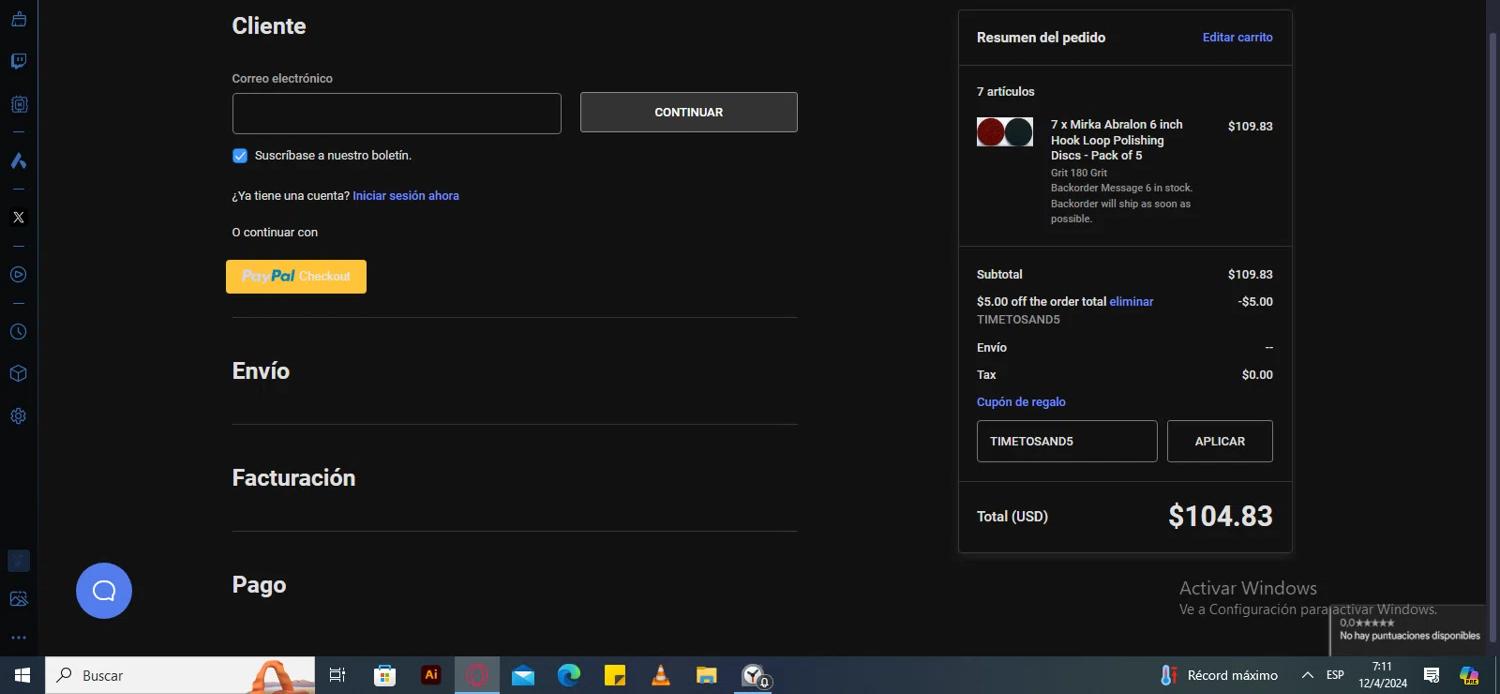Click the Iniciar sesión ahora link
The height and width of the screenshot is (694, 1500).
tap(406, 196)
